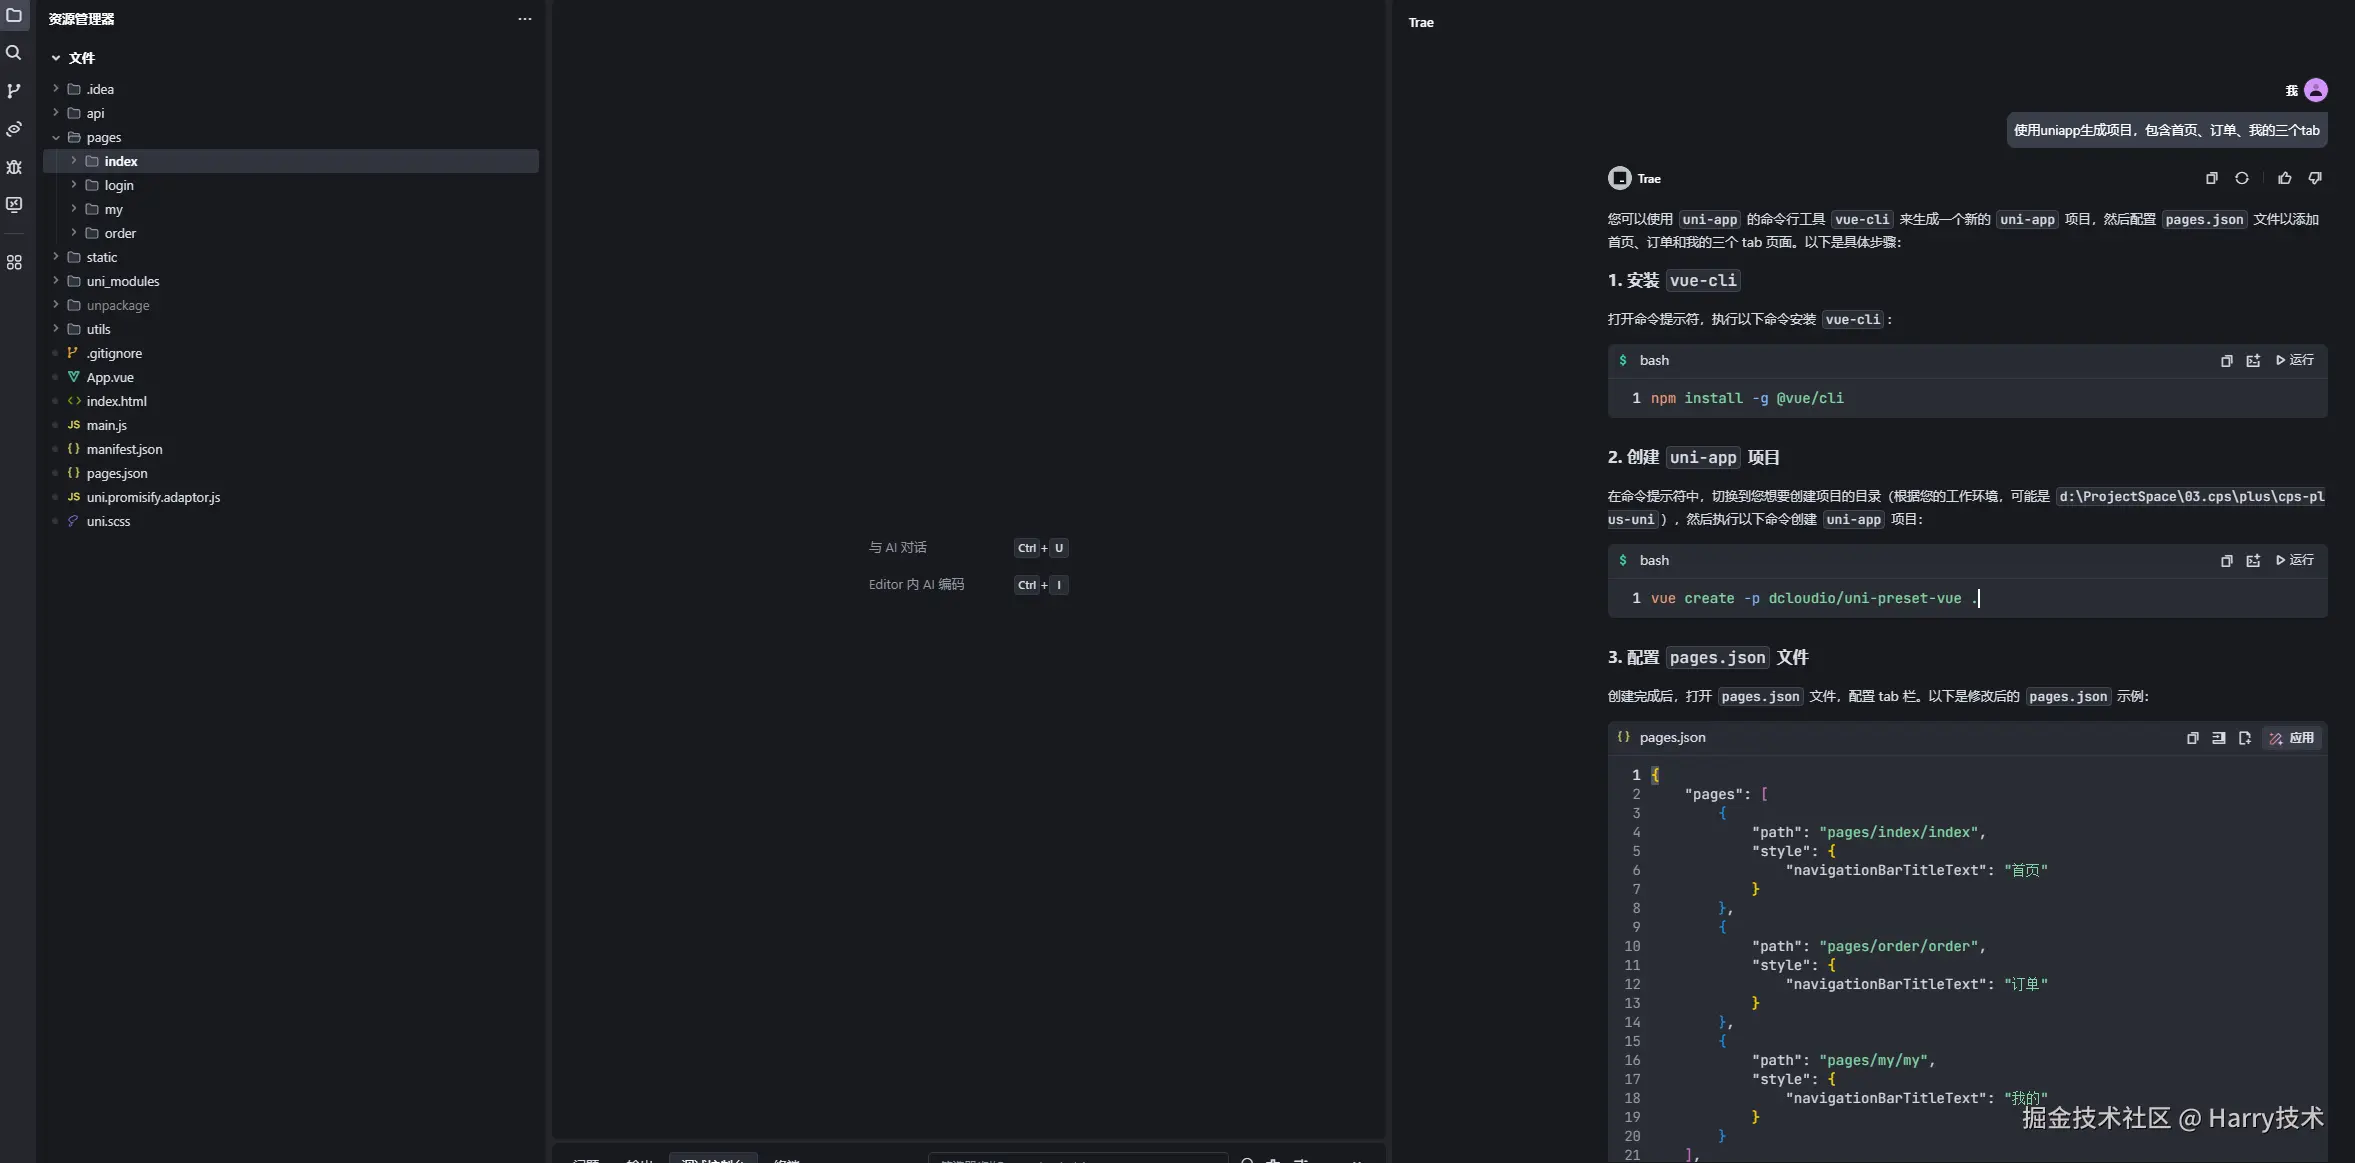This screenshot has width=2355, height=1163.
Task: Click the user avatar in chat
Action: 2315,90
